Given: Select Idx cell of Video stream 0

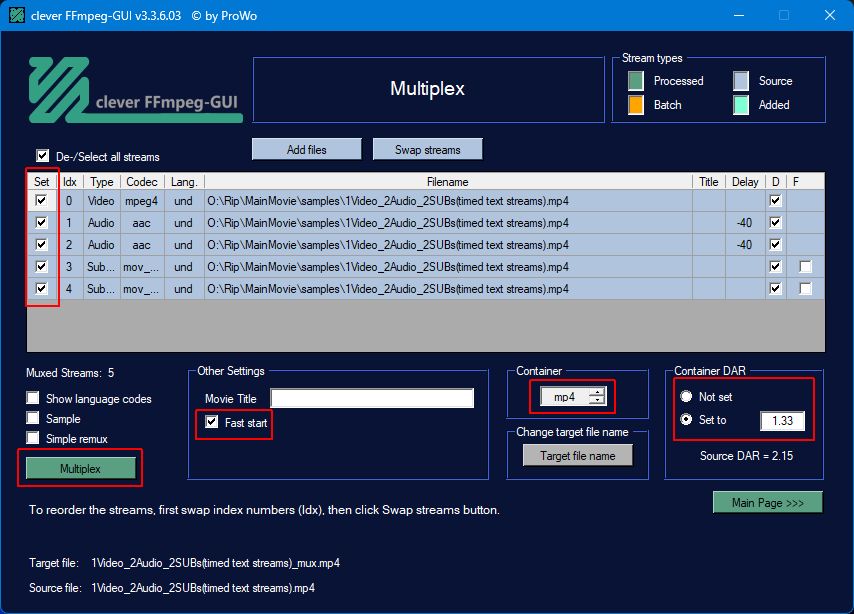Looking at the screenshot, I should (x=69, y=200).
